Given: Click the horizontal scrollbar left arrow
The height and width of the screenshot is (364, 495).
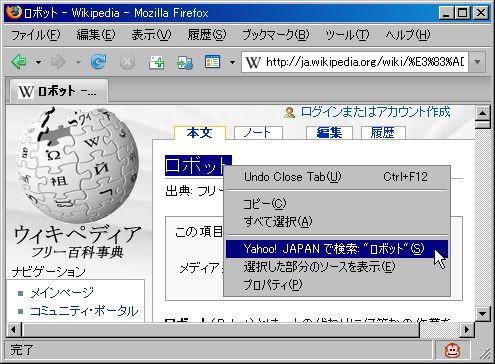Looking at the screenshot, I should (x=14, y=330).
